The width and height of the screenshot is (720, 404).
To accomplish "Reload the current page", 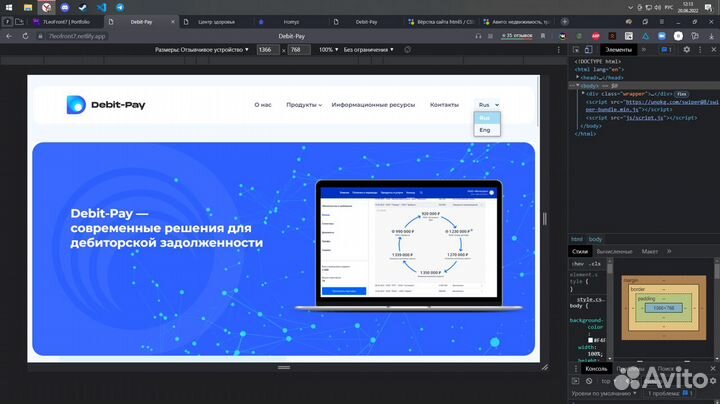I will click(x=25, y=36).
